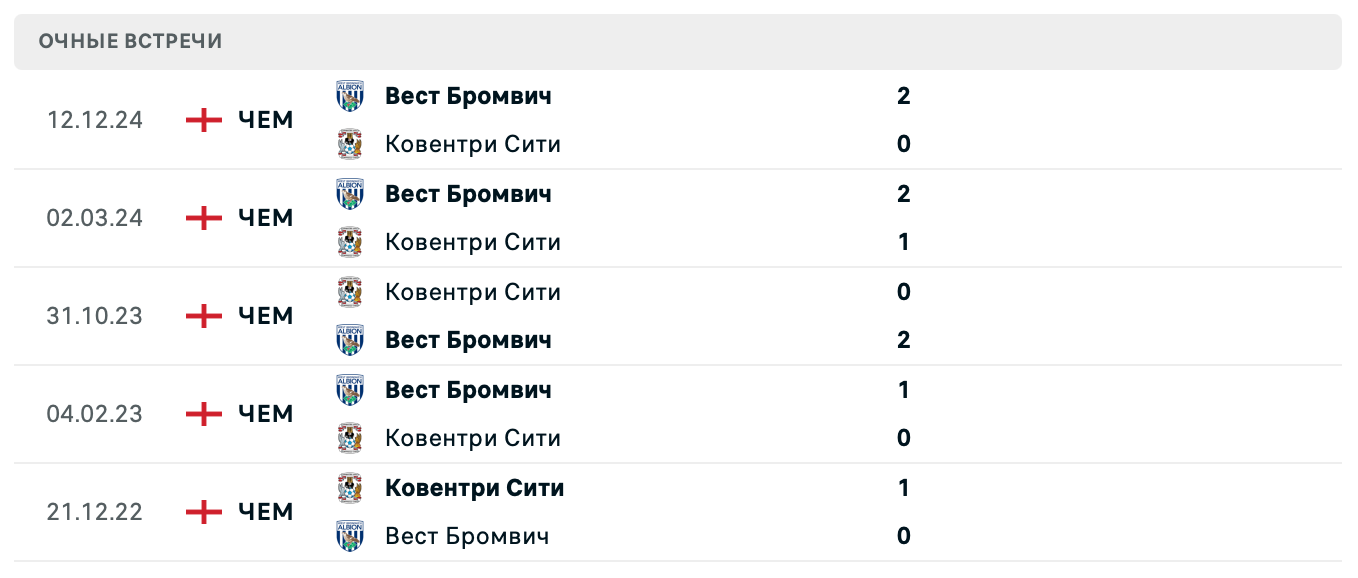Click the England flag beside the 02.03.24 date
The image size is (1358, 578).
pyautogui.click(x=202, y=217)
